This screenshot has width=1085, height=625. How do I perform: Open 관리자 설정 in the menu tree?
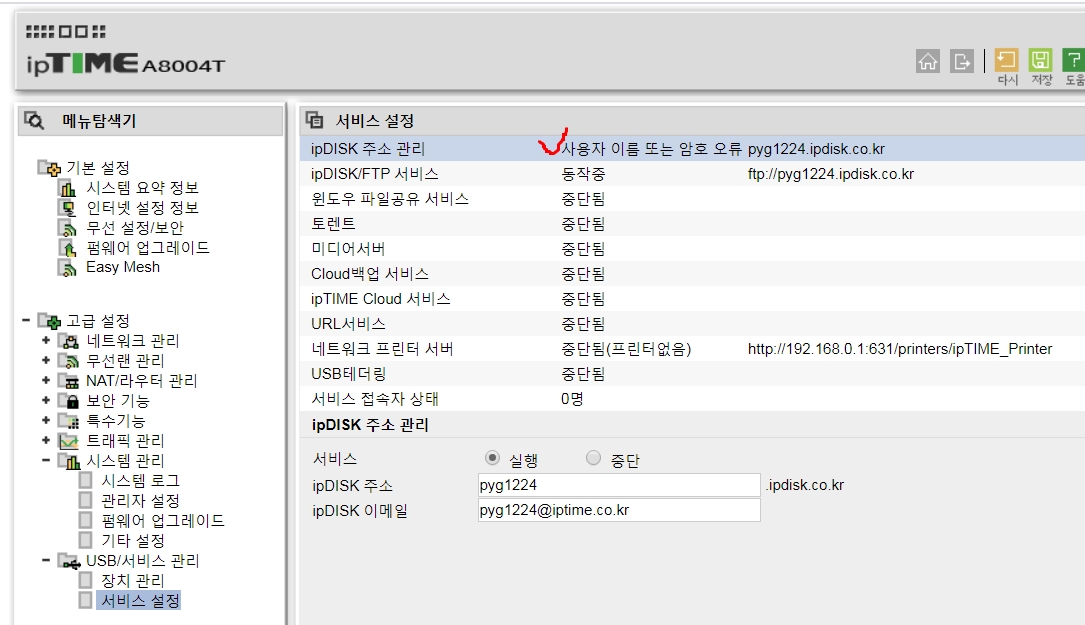140,500
